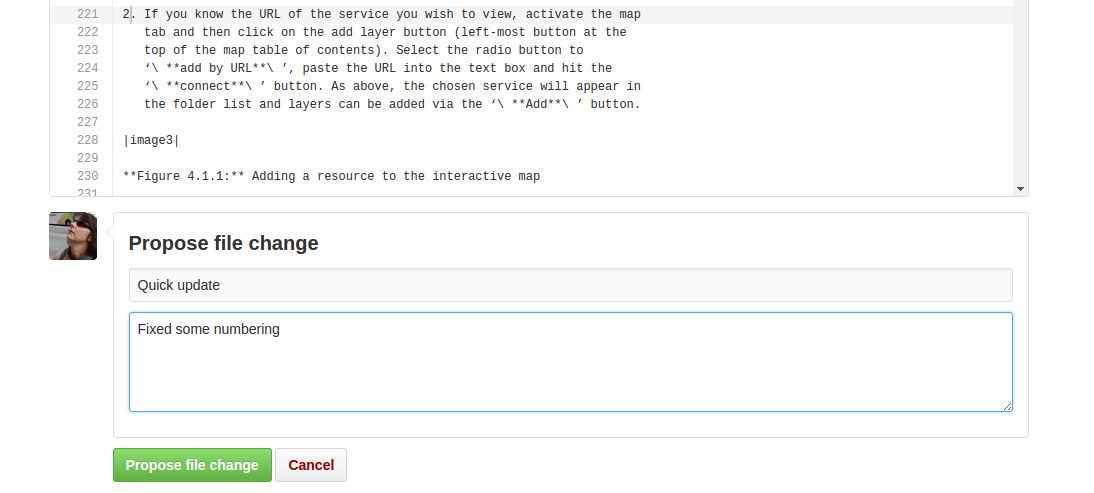
Task: Click the 'Propose file change' heading
Action: (223, 243)
